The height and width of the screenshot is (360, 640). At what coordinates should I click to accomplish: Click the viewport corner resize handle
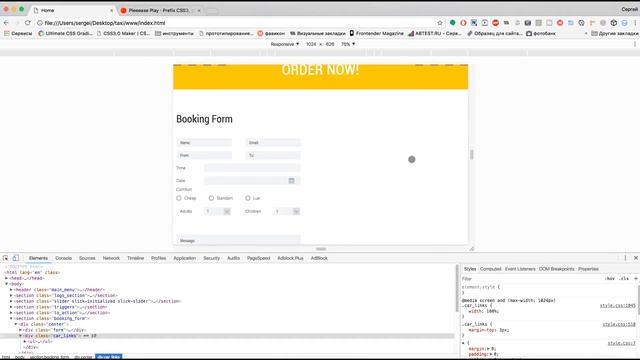(471, 249)
